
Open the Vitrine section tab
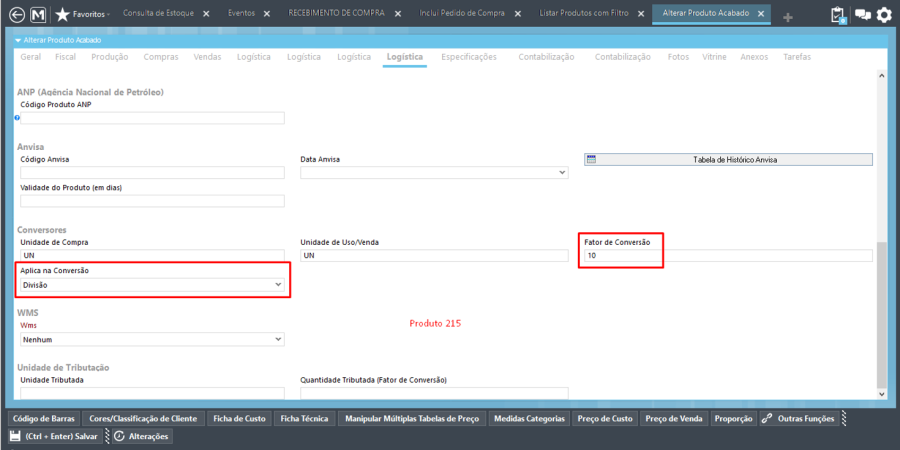pyautogui.click(x=715, y=57)
